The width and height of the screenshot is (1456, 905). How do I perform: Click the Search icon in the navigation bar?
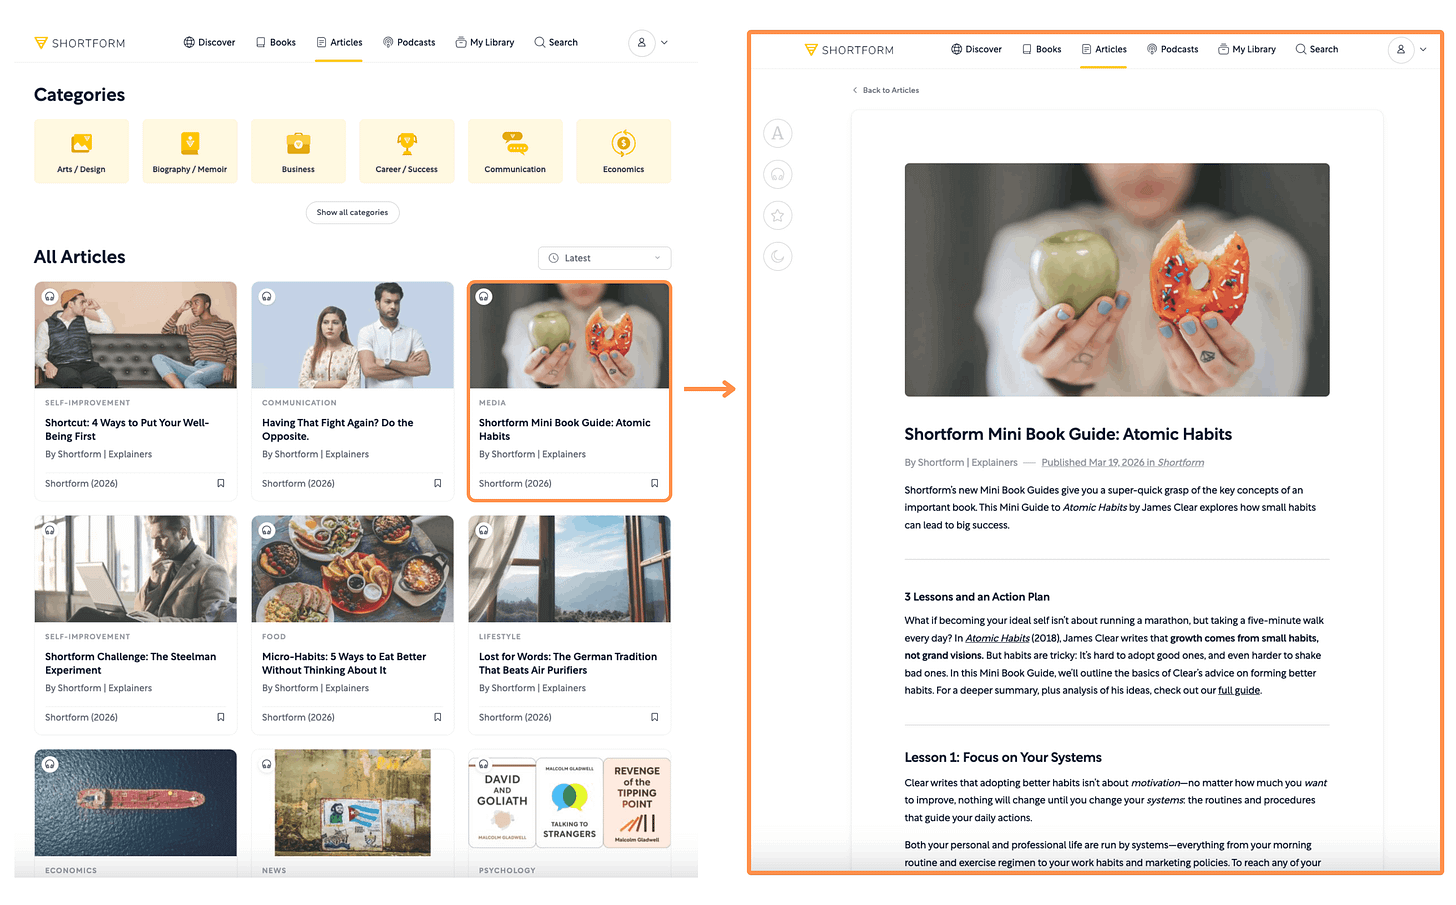[x=556, y=42]
